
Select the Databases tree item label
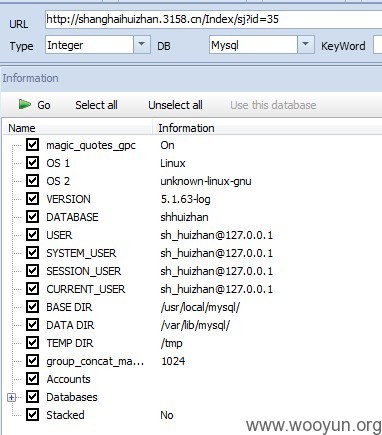pyautogui.click(x=72, y=397)
